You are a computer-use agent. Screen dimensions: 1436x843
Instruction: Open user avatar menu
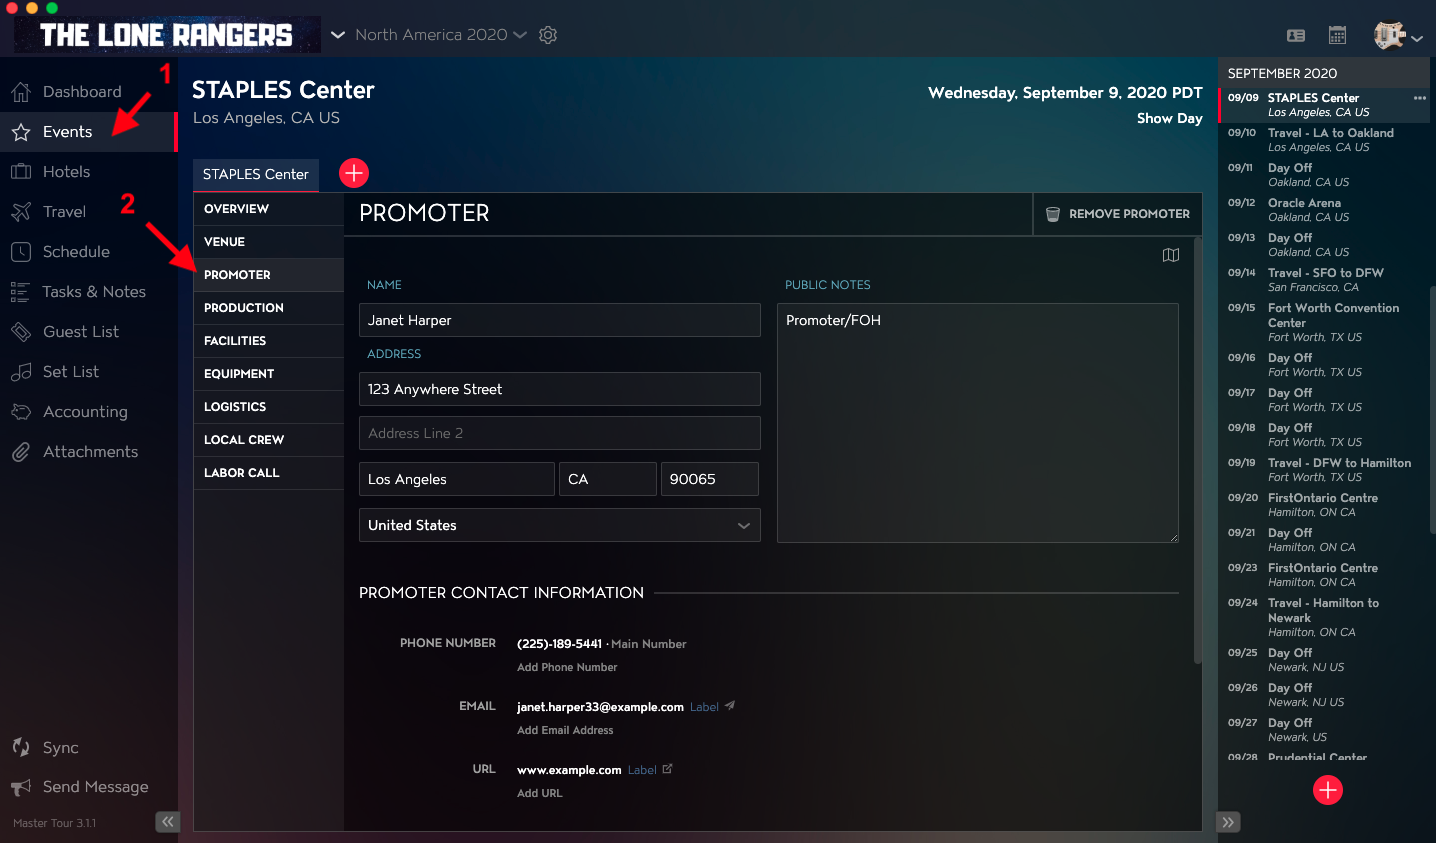click(1397, 35)
